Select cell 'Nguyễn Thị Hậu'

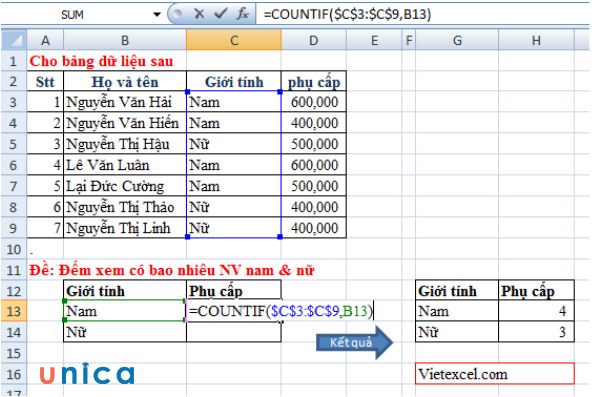(125, 144)
